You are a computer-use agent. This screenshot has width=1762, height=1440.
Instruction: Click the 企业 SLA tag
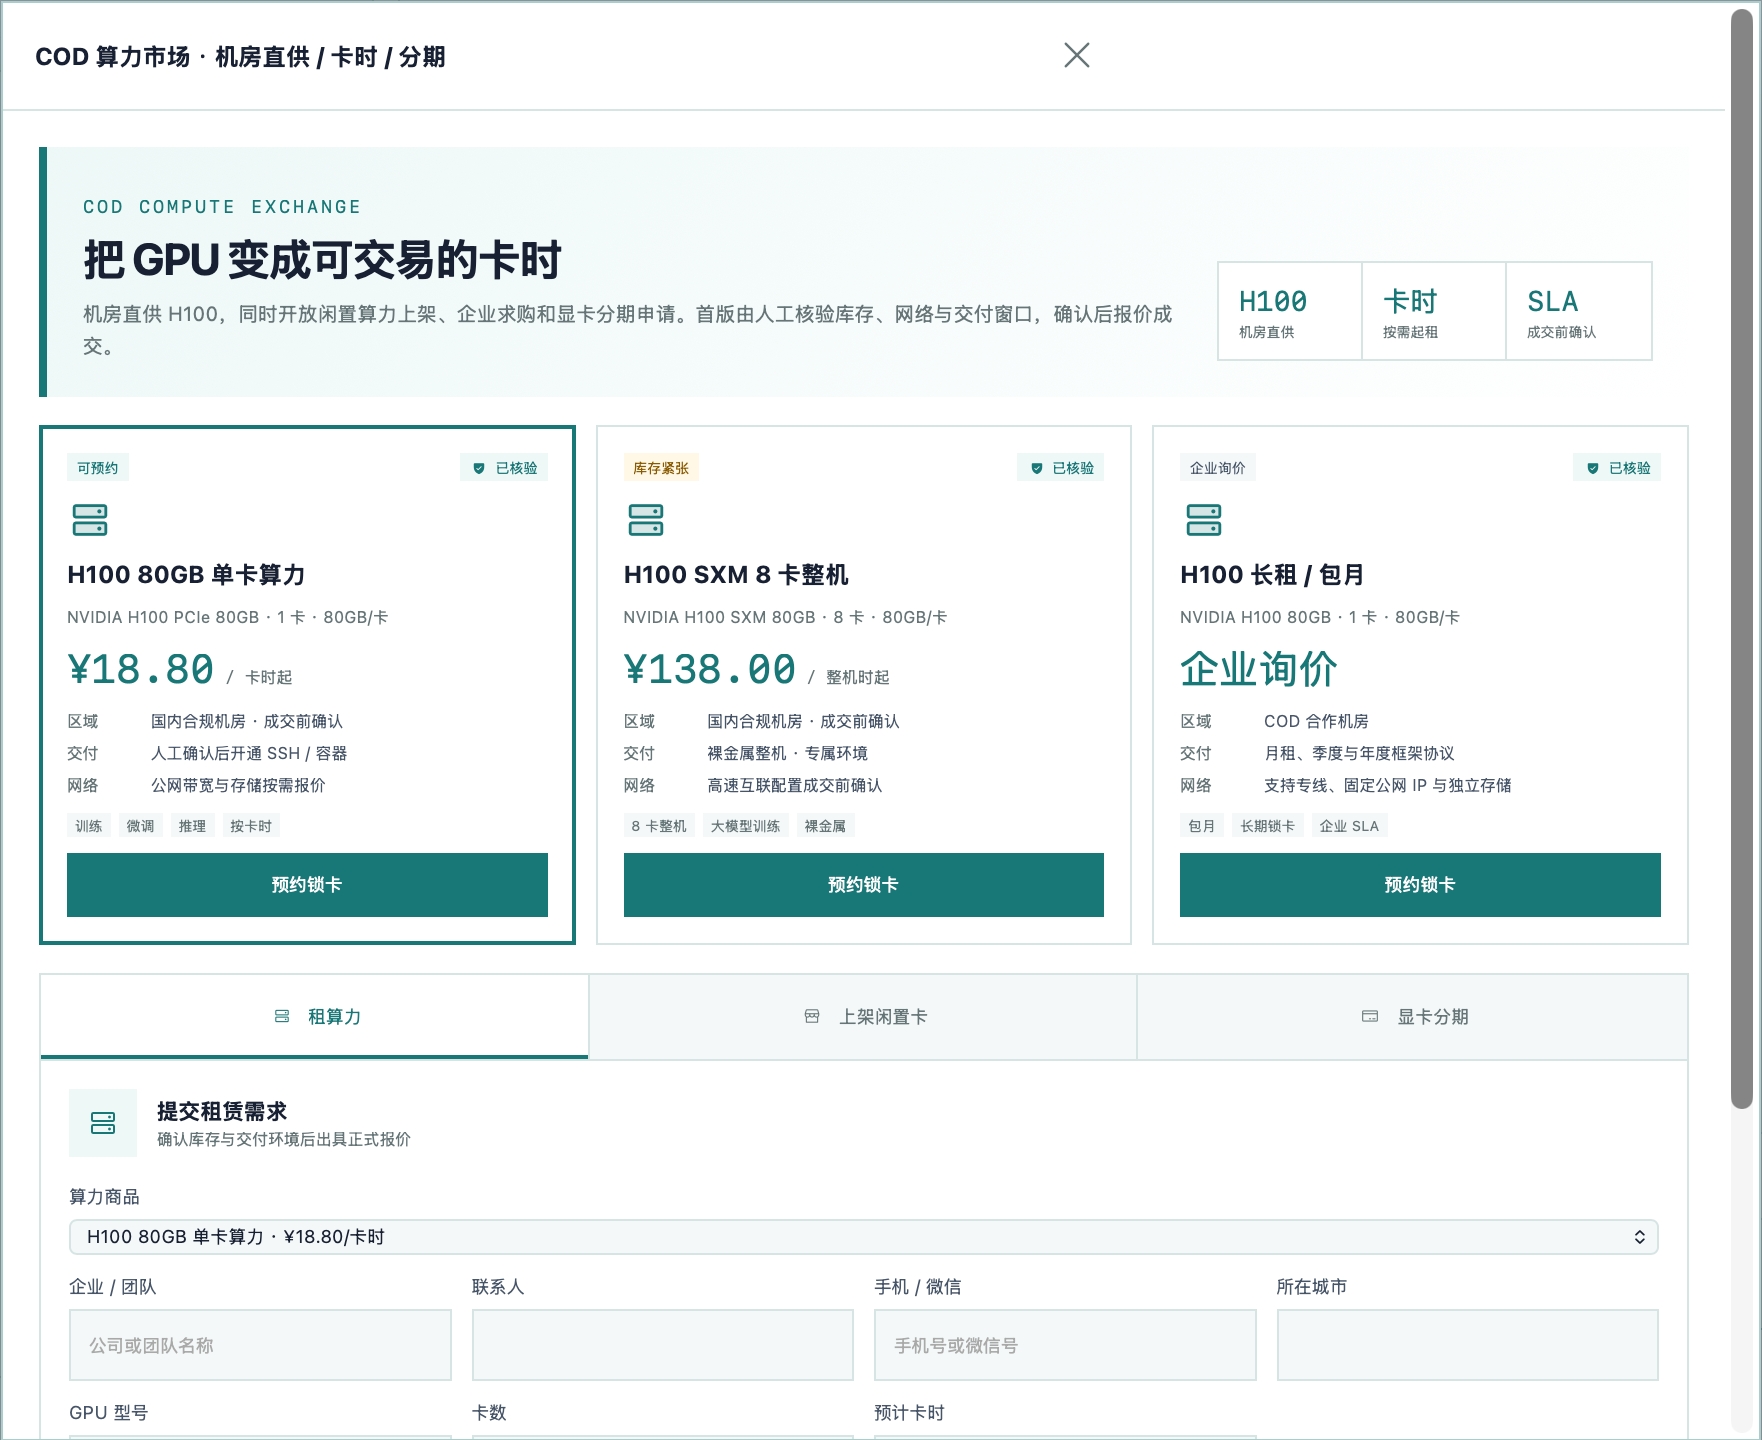(x=1349, y=826)
